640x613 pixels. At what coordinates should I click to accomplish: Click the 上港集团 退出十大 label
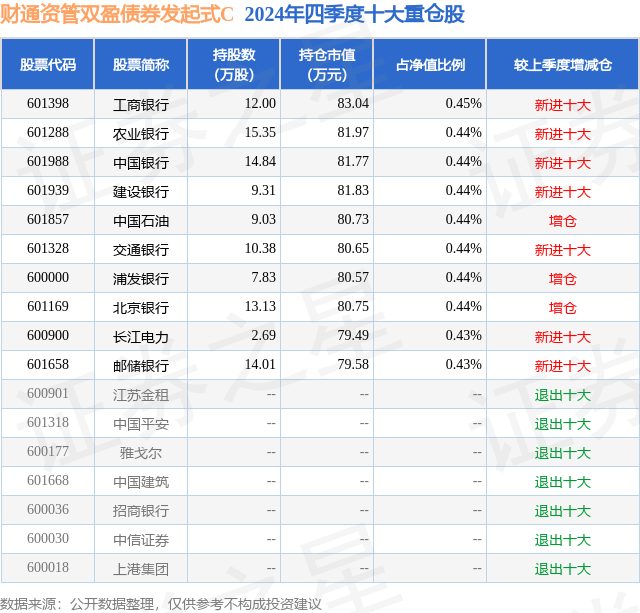(563, 569)
